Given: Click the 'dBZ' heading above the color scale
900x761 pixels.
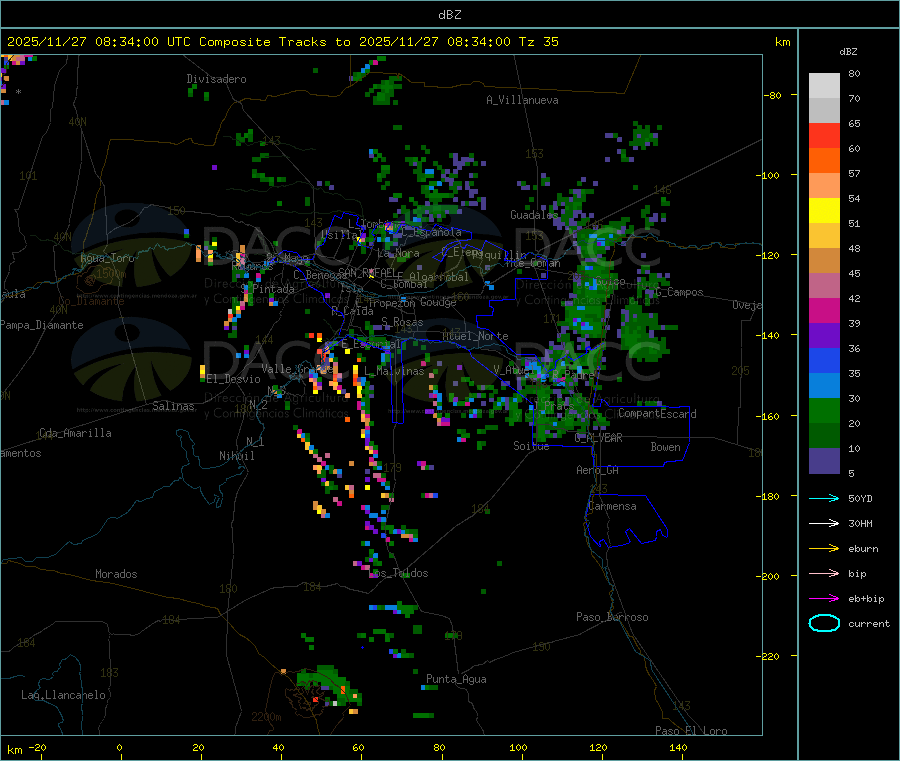Looking at the screenshot, I should coord(848,52).
